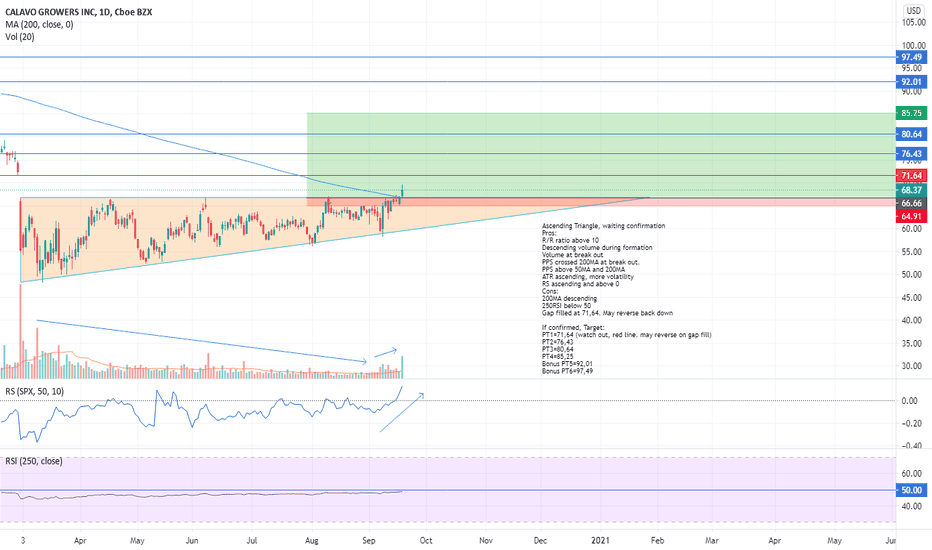932x550 pixels.
Task: Click the 105.00 price axis tick
Action: pos(914,23)
